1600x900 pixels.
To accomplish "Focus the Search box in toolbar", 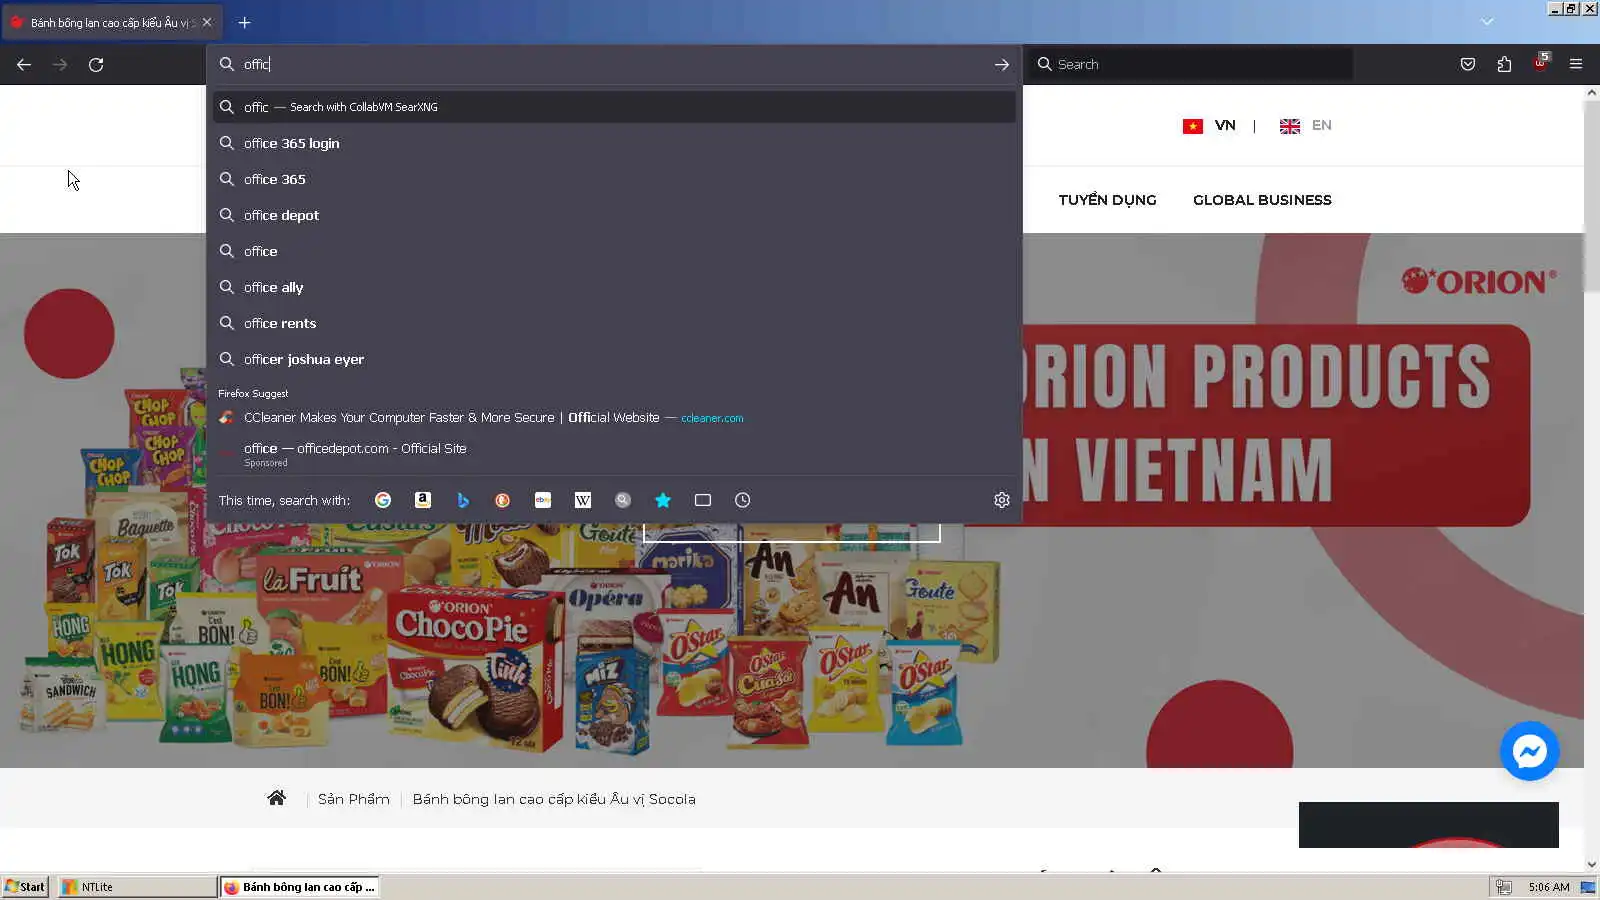I will click(x=1190, y=64).
